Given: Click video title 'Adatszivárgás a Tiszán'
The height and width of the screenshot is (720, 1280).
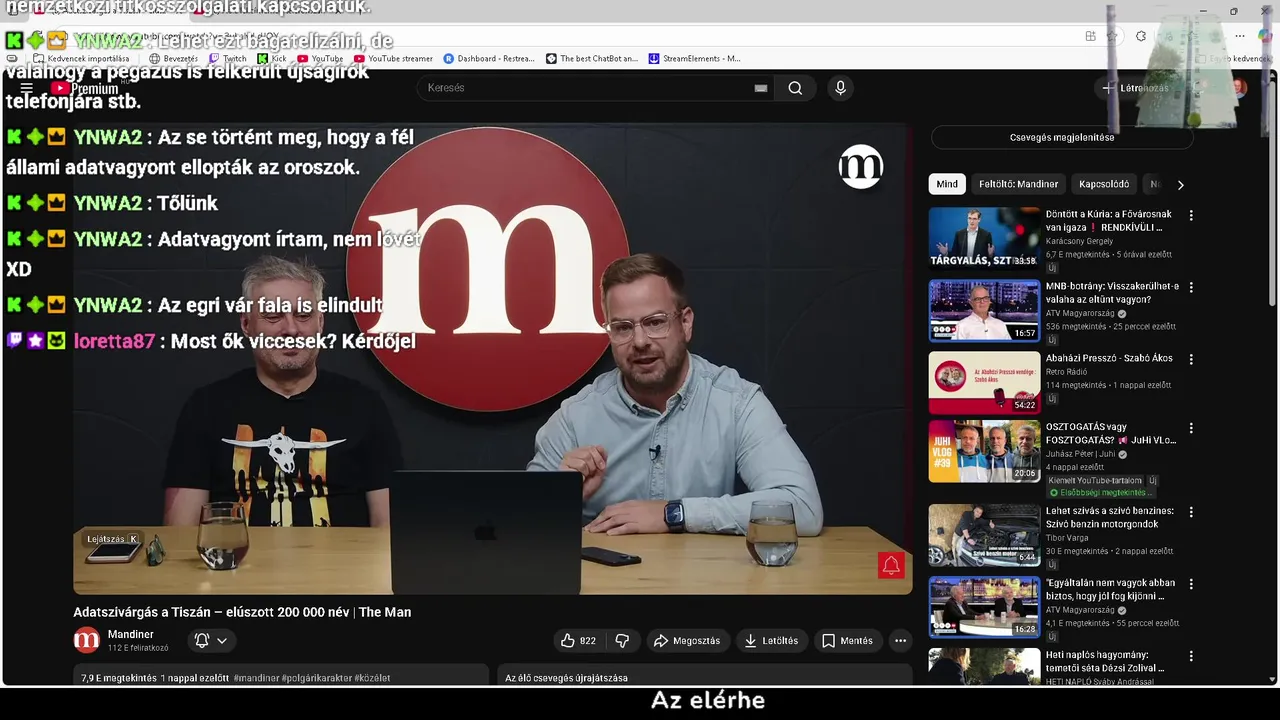Looking at the screenshot, I should pyautogui.click(x=242, y=612).
